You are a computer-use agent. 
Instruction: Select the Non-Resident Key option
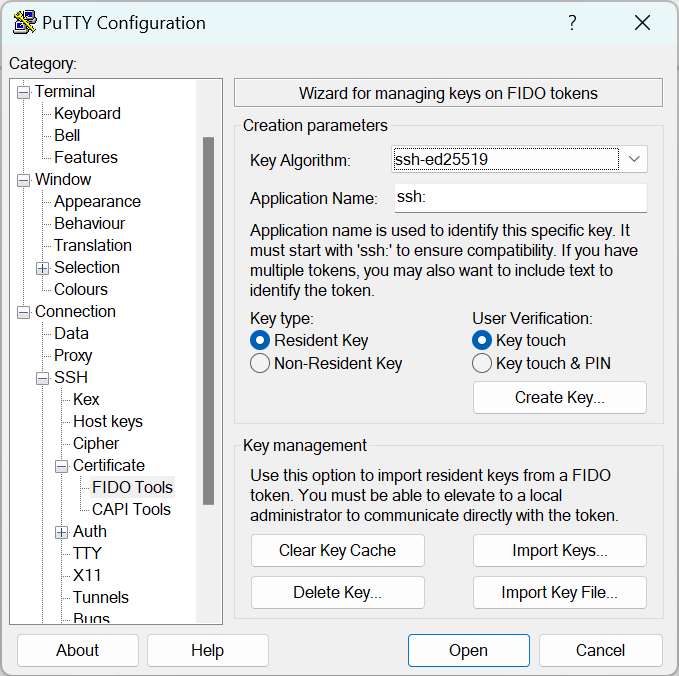click(x=260, y=364)
